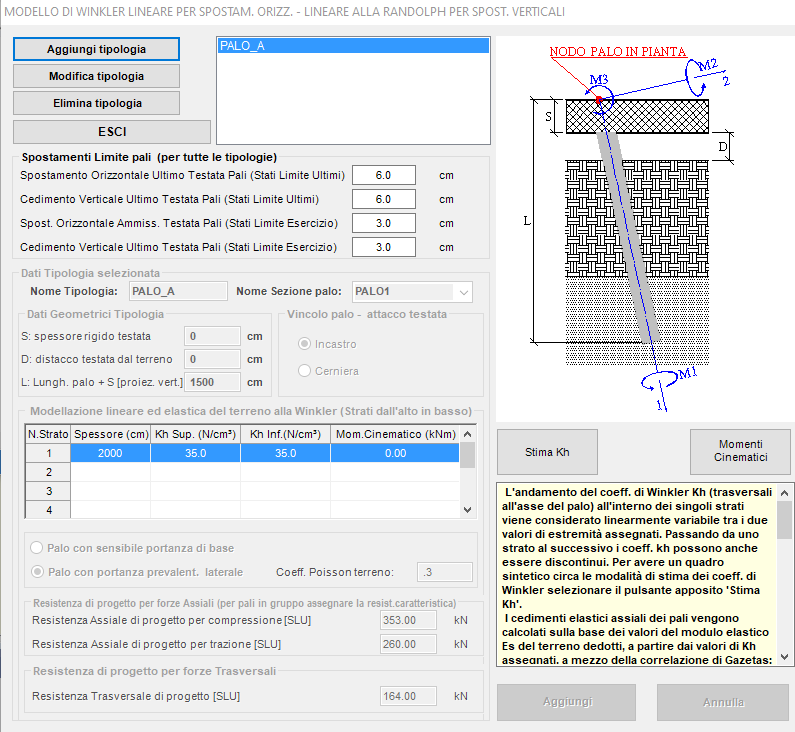
Task: Click Resistenza Trasversale di progetto field 164.00
Action: click(x=408, y=697)
